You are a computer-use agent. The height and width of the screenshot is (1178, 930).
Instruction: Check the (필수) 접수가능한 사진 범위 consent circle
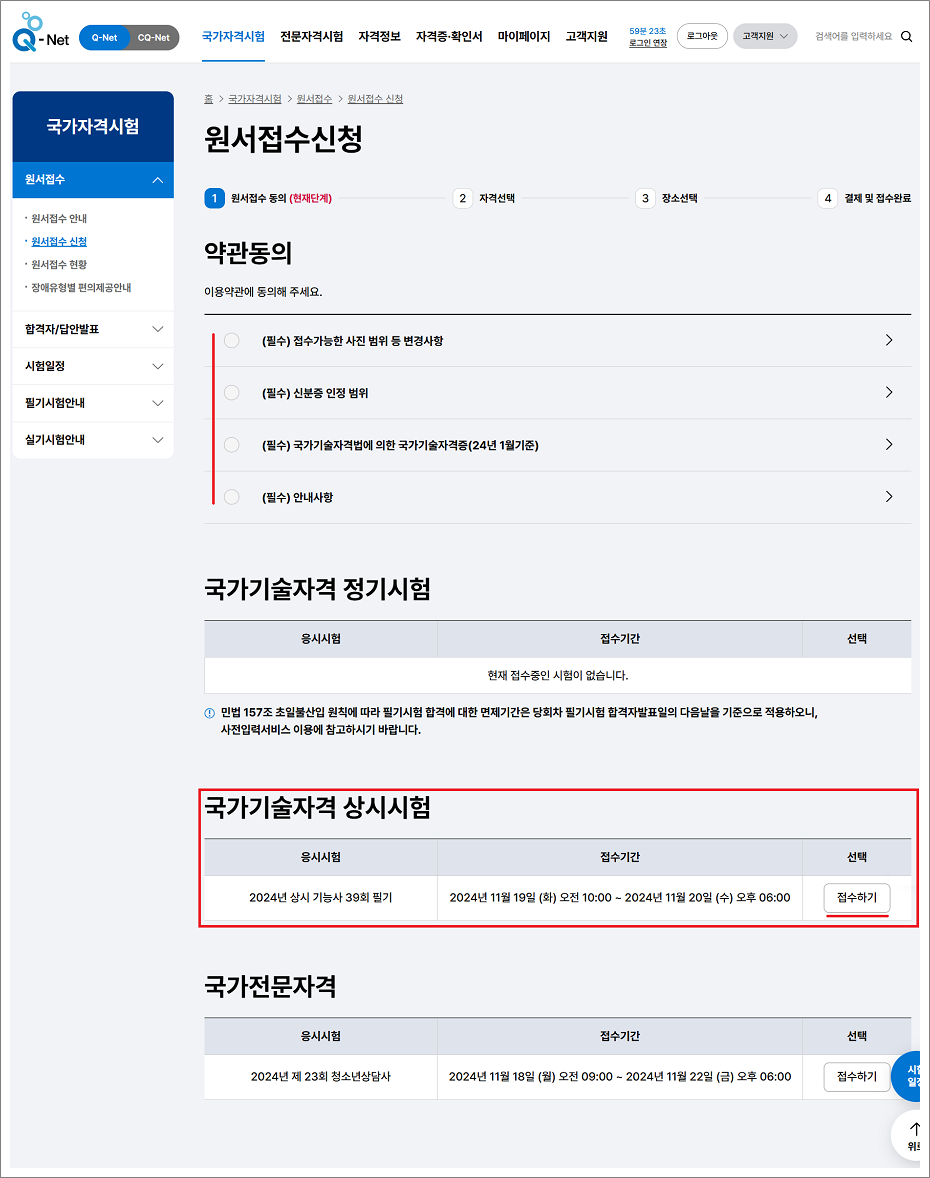pos(231,340)
